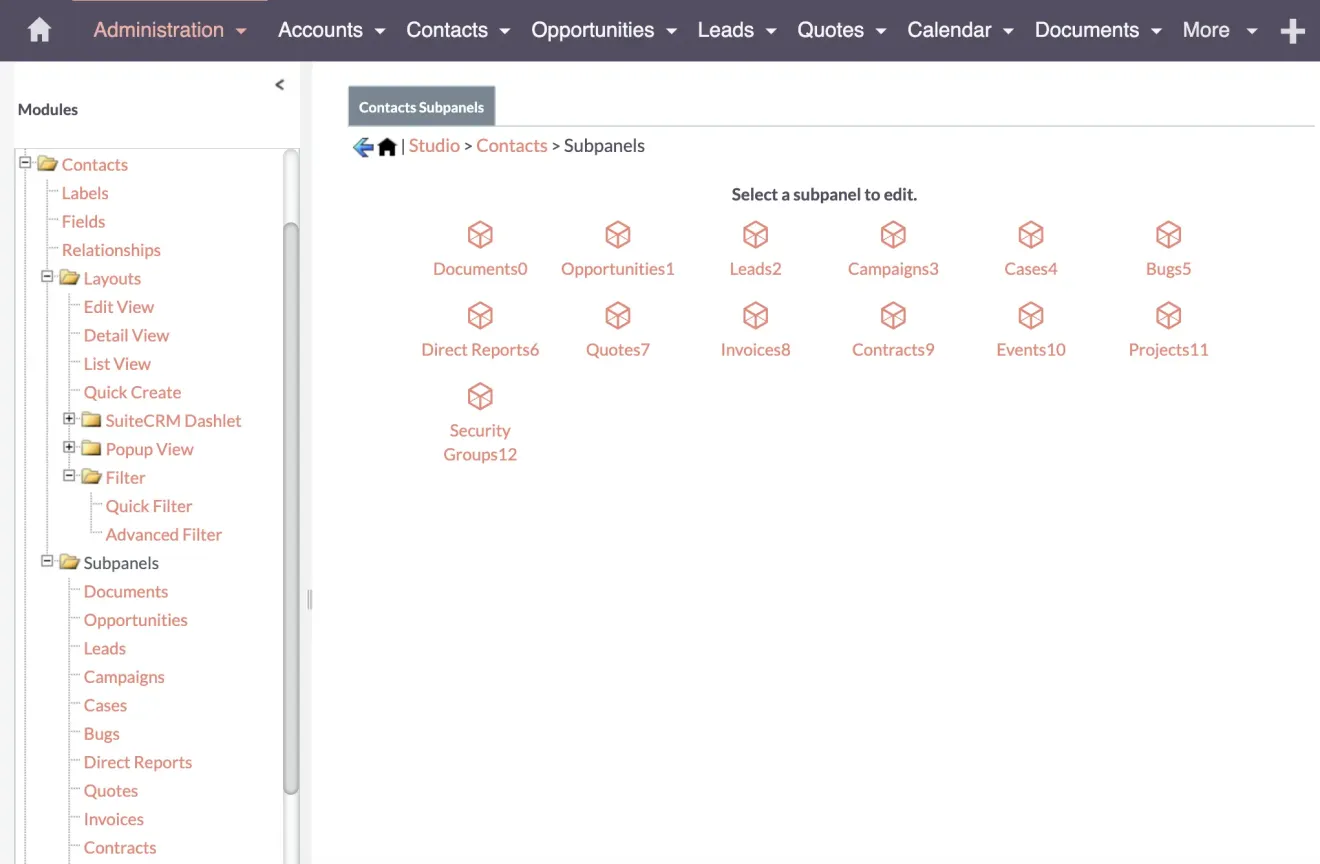The width and height of the screenshot is (1320, 864).
Task: Click the Events10 subpanel icon
Action: [1030, 326]
